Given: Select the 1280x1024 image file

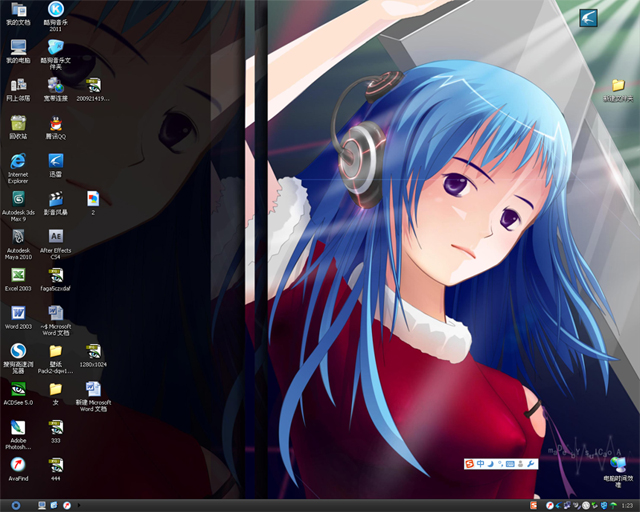Looking at the screenshot, I should 93,355.
